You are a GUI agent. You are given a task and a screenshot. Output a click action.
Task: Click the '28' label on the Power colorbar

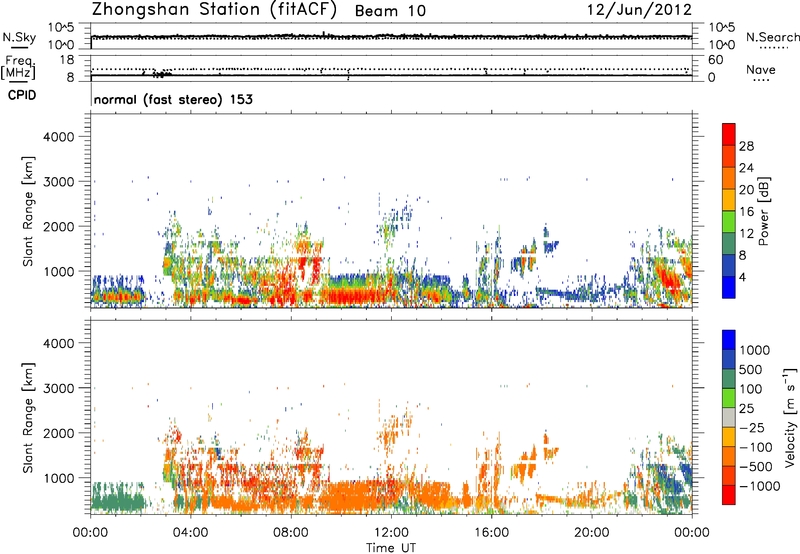pos(746,146)
